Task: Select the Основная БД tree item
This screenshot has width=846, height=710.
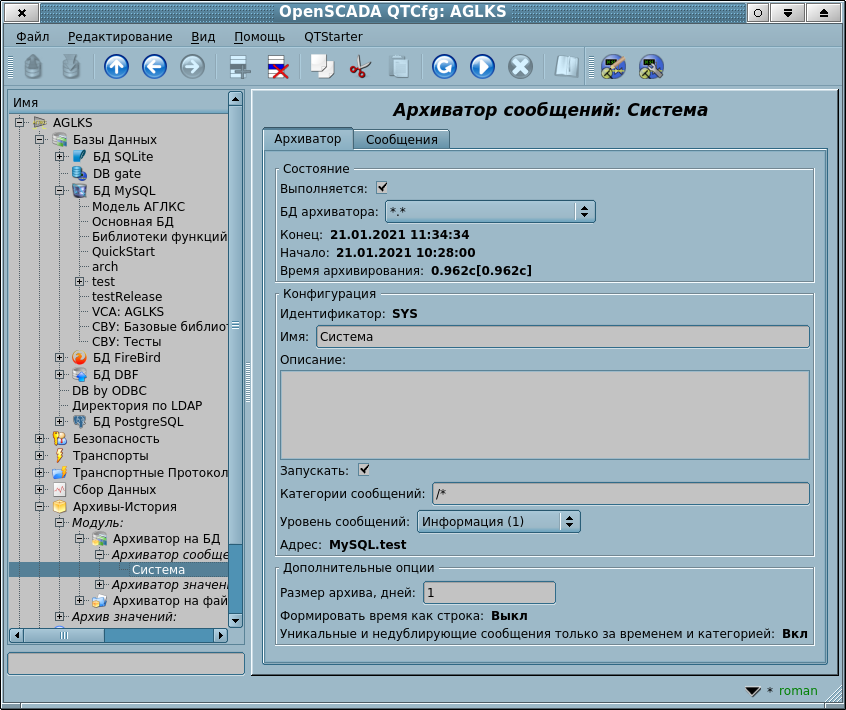Action: [133, 222]
